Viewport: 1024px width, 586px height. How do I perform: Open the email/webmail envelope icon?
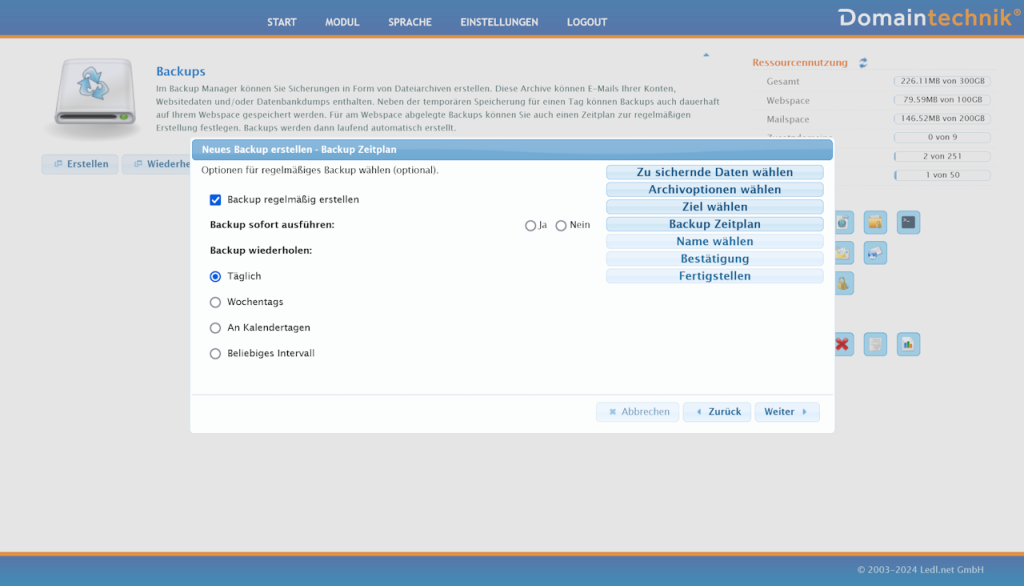tap(875, 253)
